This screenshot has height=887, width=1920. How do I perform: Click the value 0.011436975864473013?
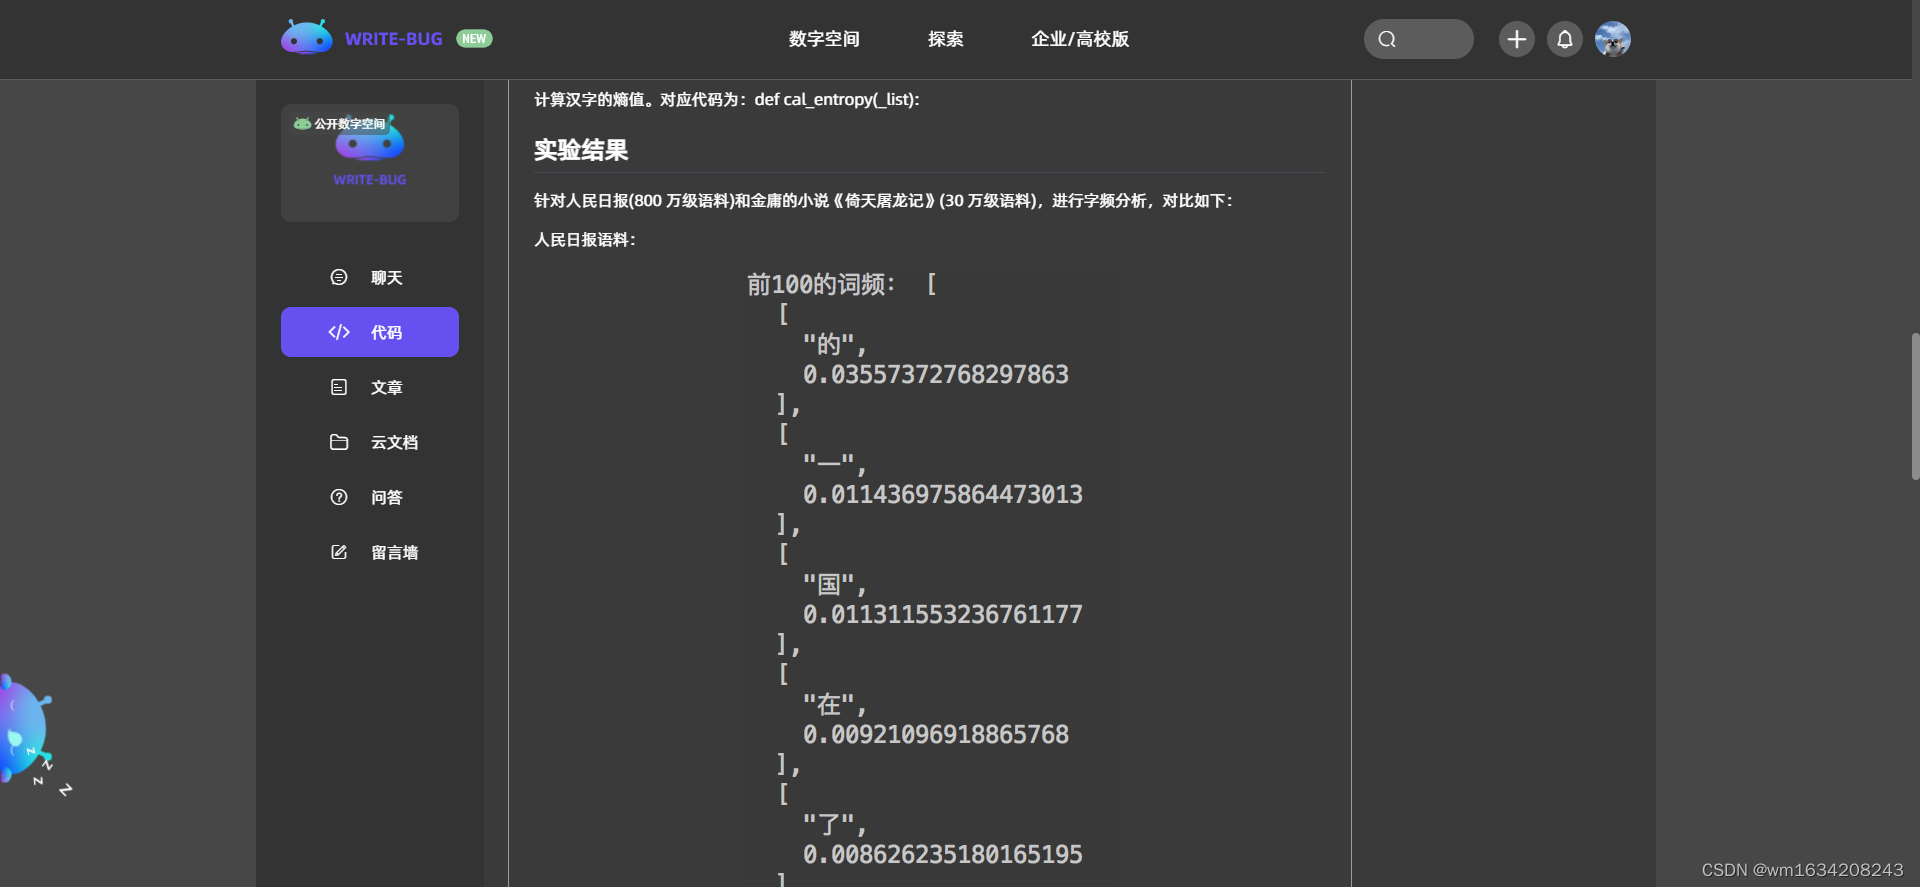click(x=943, y=494)
